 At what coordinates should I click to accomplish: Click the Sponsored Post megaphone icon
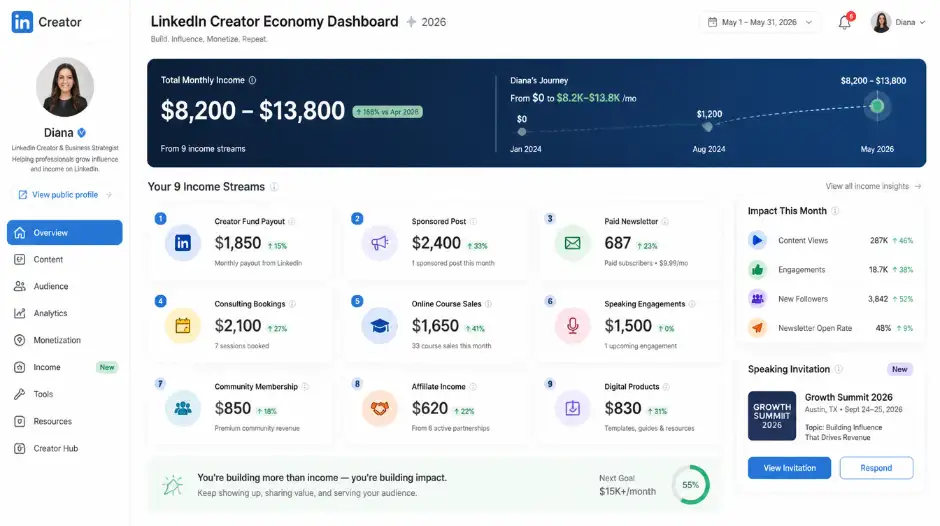point(379,242)
